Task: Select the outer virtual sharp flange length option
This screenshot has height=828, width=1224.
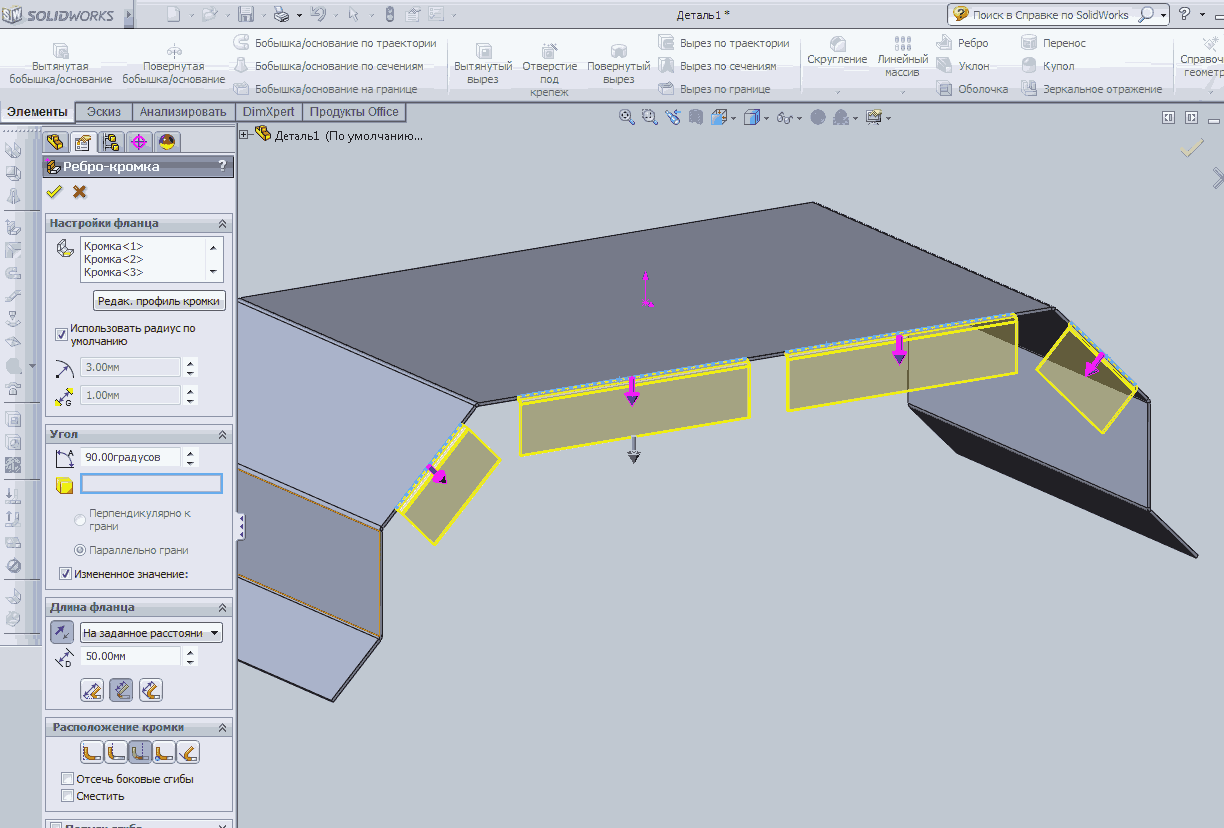Action: tap(92, 689)
